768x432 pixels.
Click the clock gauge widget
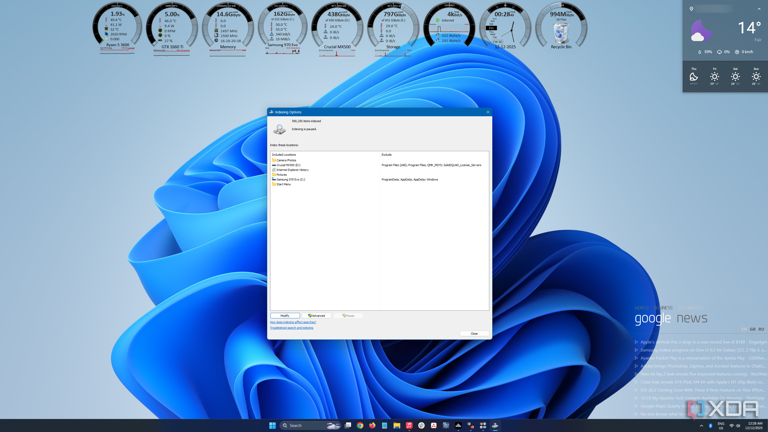(504, 26)
